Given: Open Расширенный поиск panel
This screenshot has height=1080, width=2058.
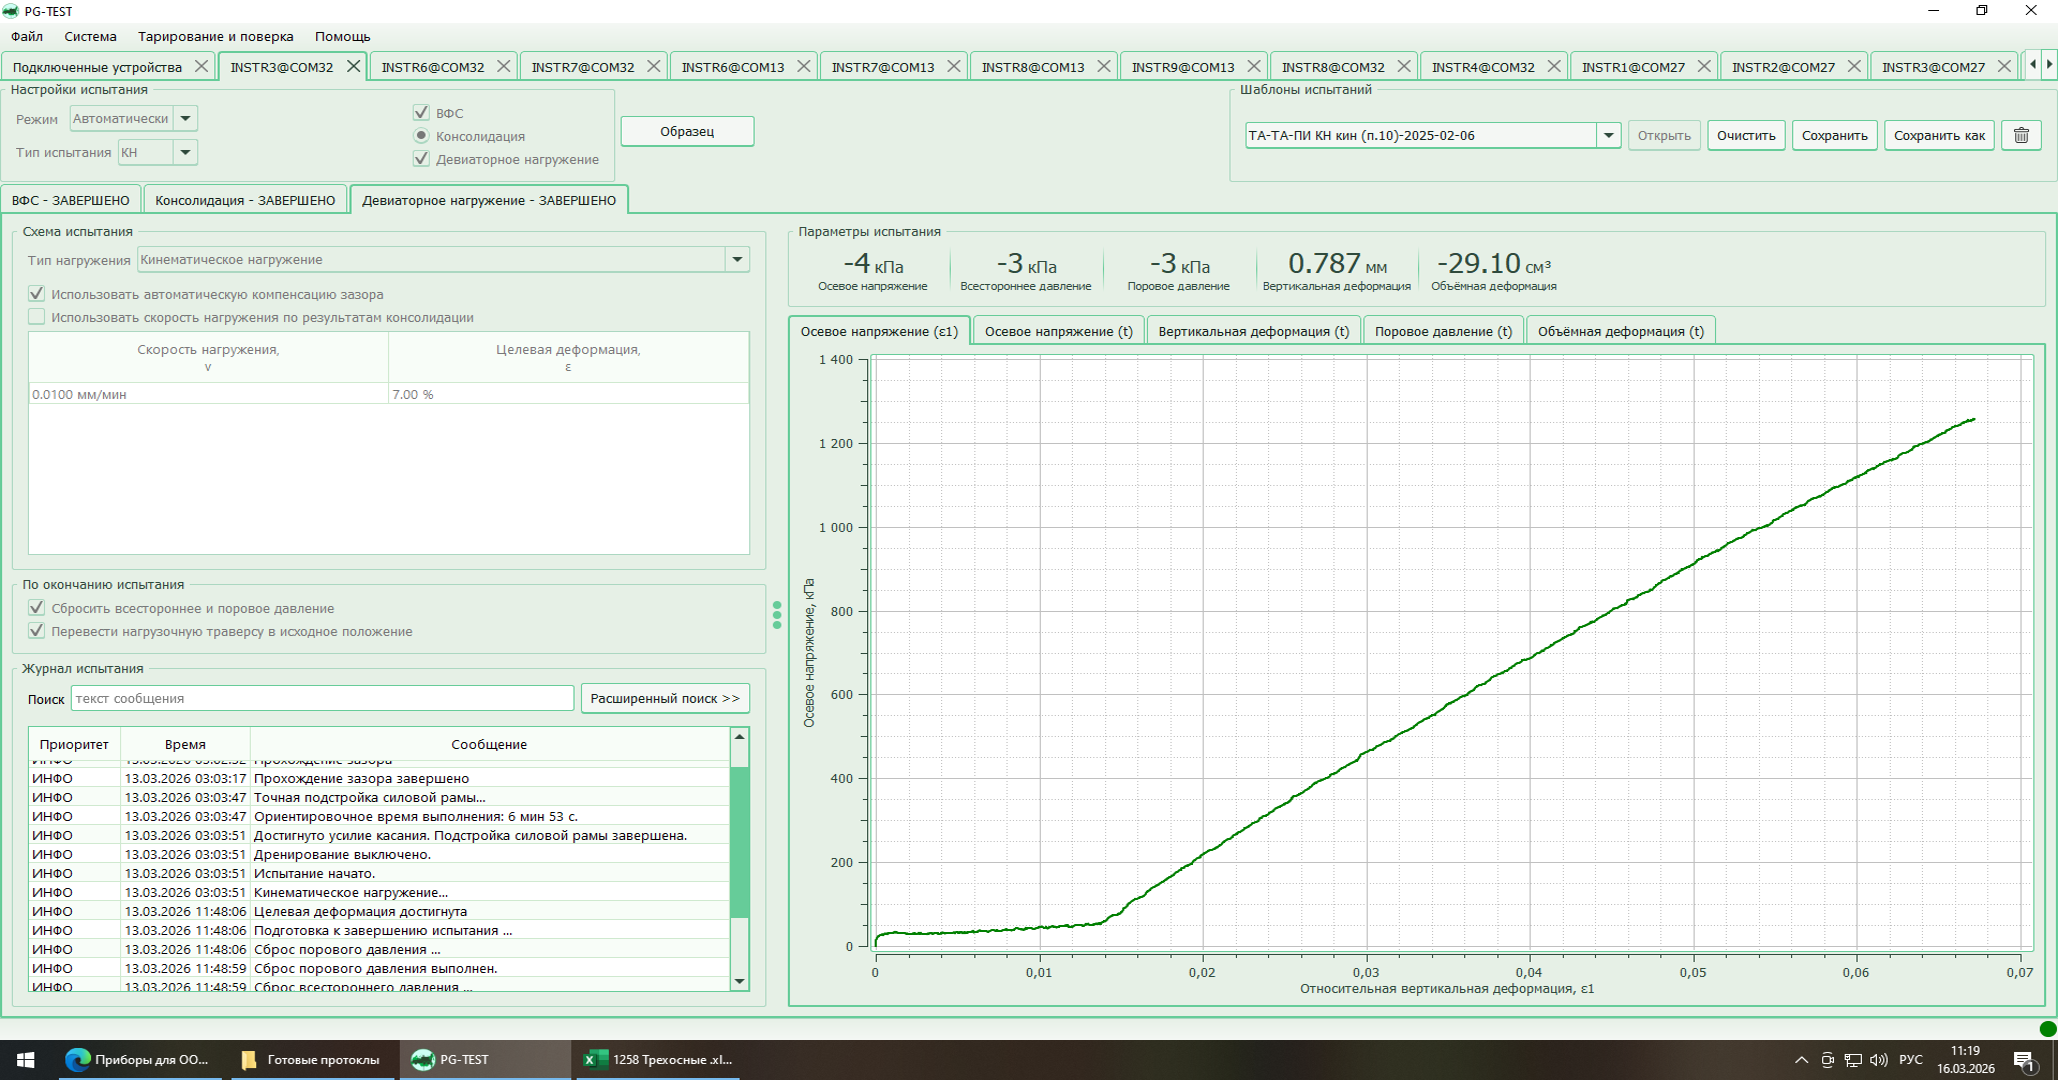Looking at the screenshot, I should click(x=665, y=698).
